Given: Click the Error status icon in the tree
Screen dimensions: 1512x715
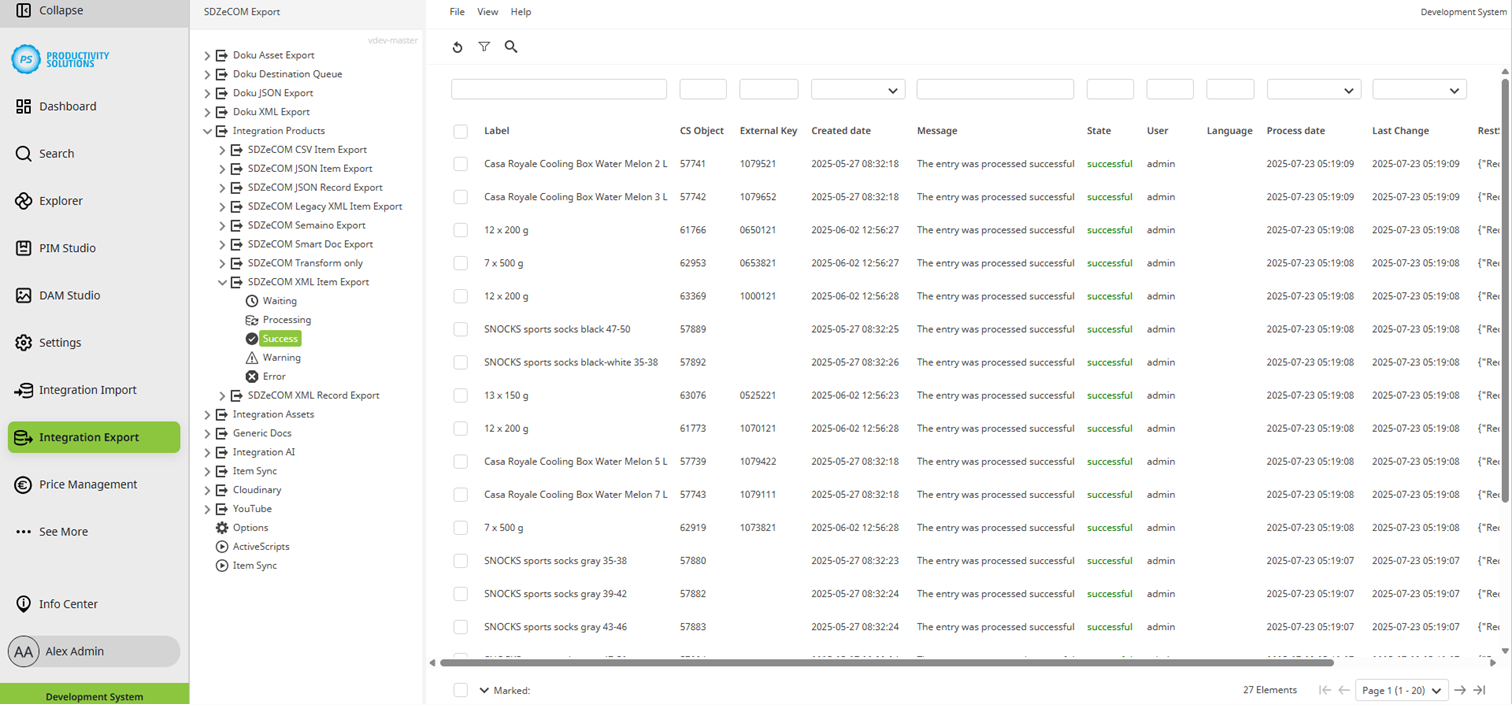Looking at the screenshot, I should (x=250, y=377).
